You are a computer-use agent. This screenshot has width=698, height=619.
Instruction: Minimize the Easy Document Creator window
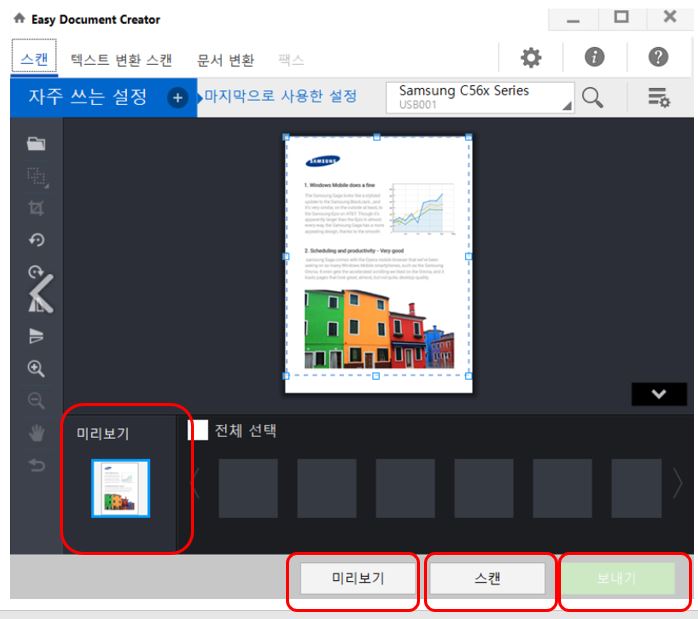(573, 20)
